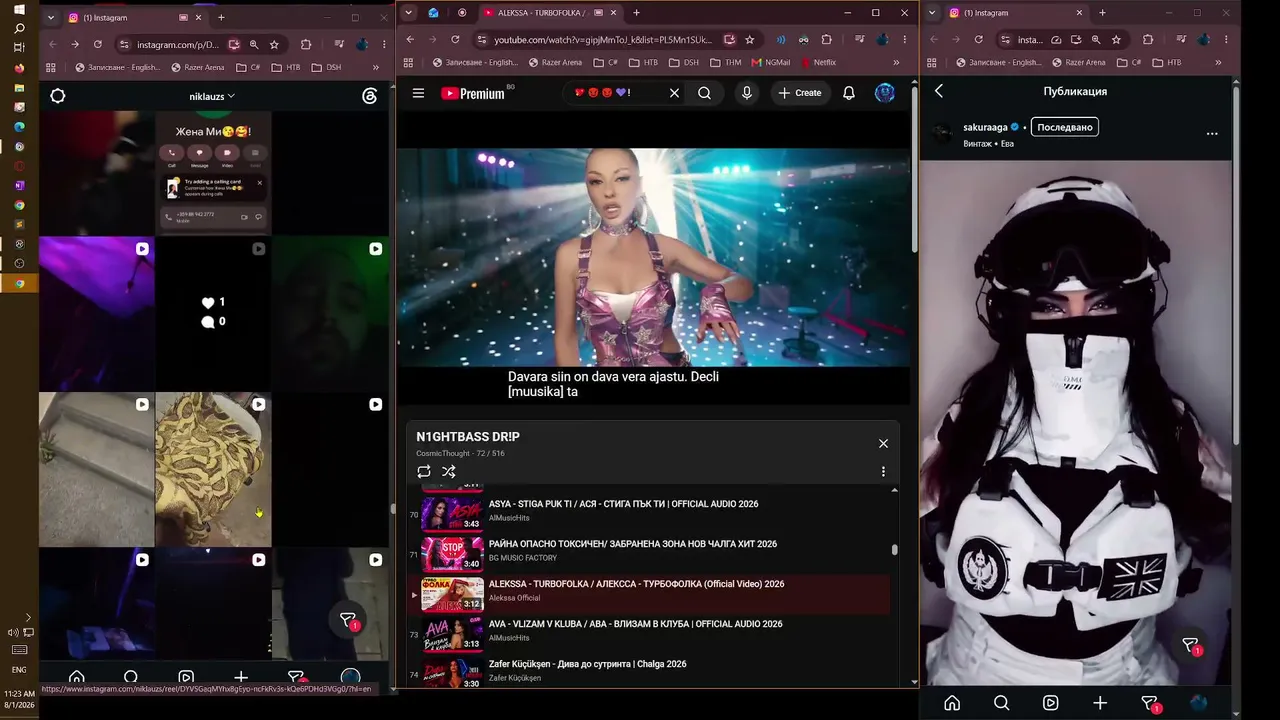Open the Netflix bookmark
The image size is (1280, 720).
pos(818,62)
